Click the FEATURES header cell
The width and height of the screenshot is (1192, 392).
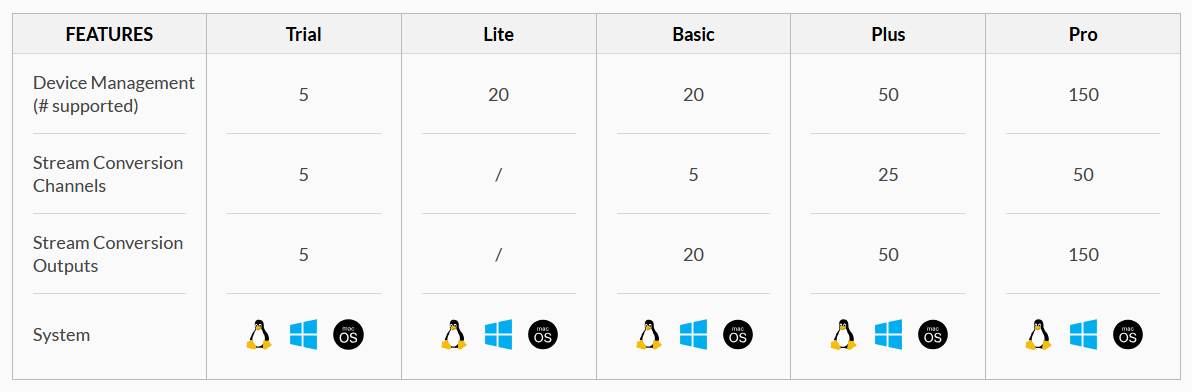coord(109,34)
